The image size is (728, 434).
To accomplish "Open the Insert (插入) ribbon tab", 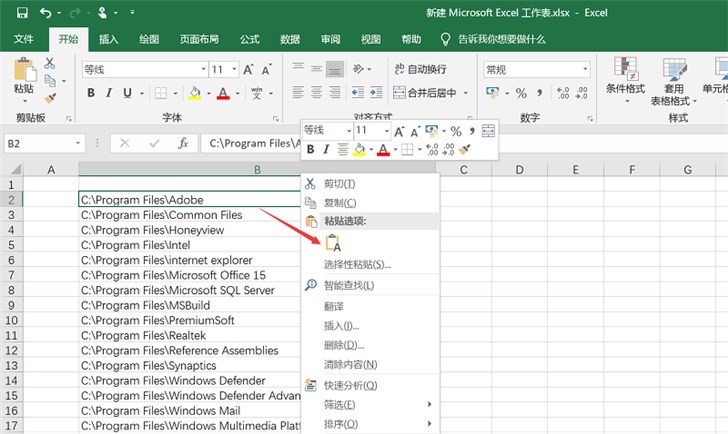I will pyautogui.click(x=109, y=39).
